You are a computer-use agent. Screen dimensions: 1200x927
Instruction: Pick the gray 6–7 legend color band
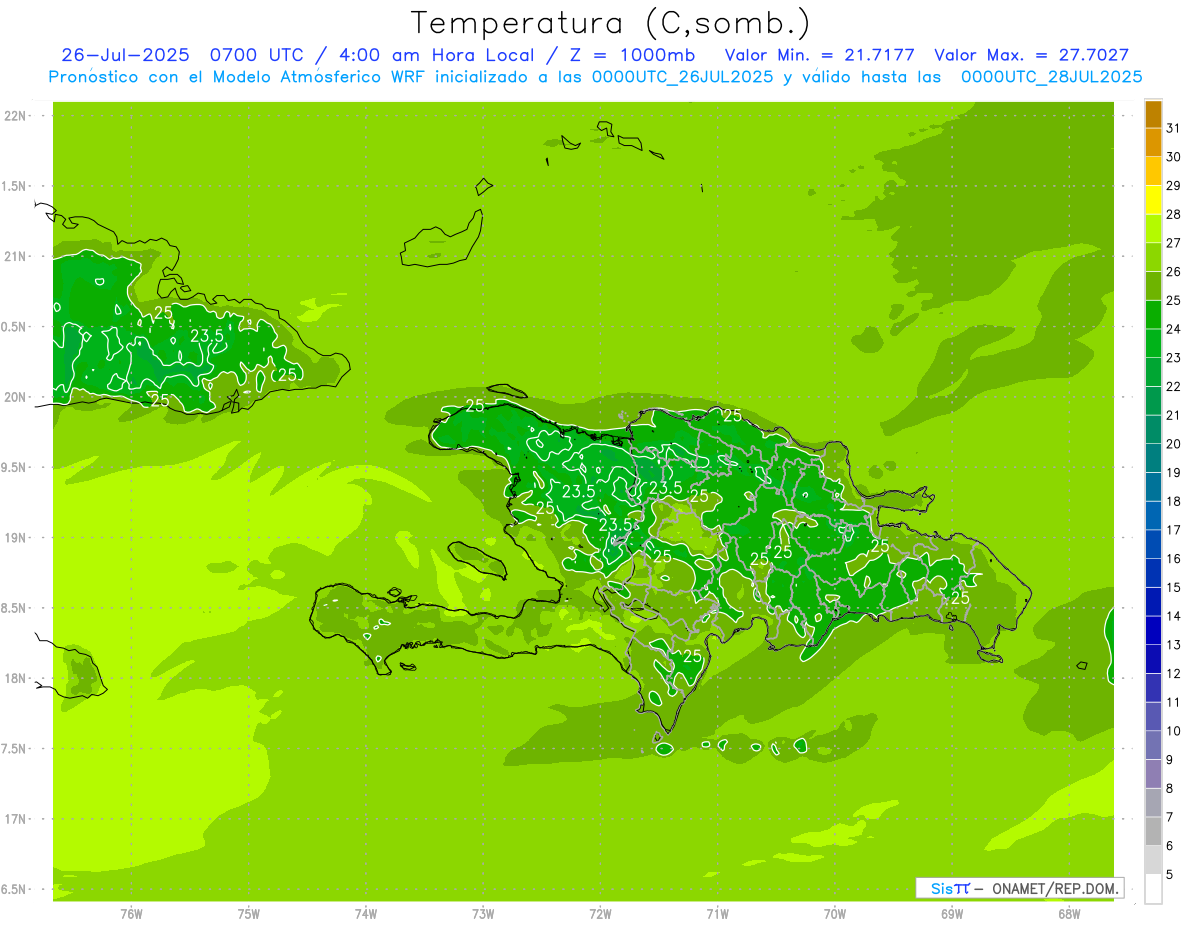coord(1154,832)
